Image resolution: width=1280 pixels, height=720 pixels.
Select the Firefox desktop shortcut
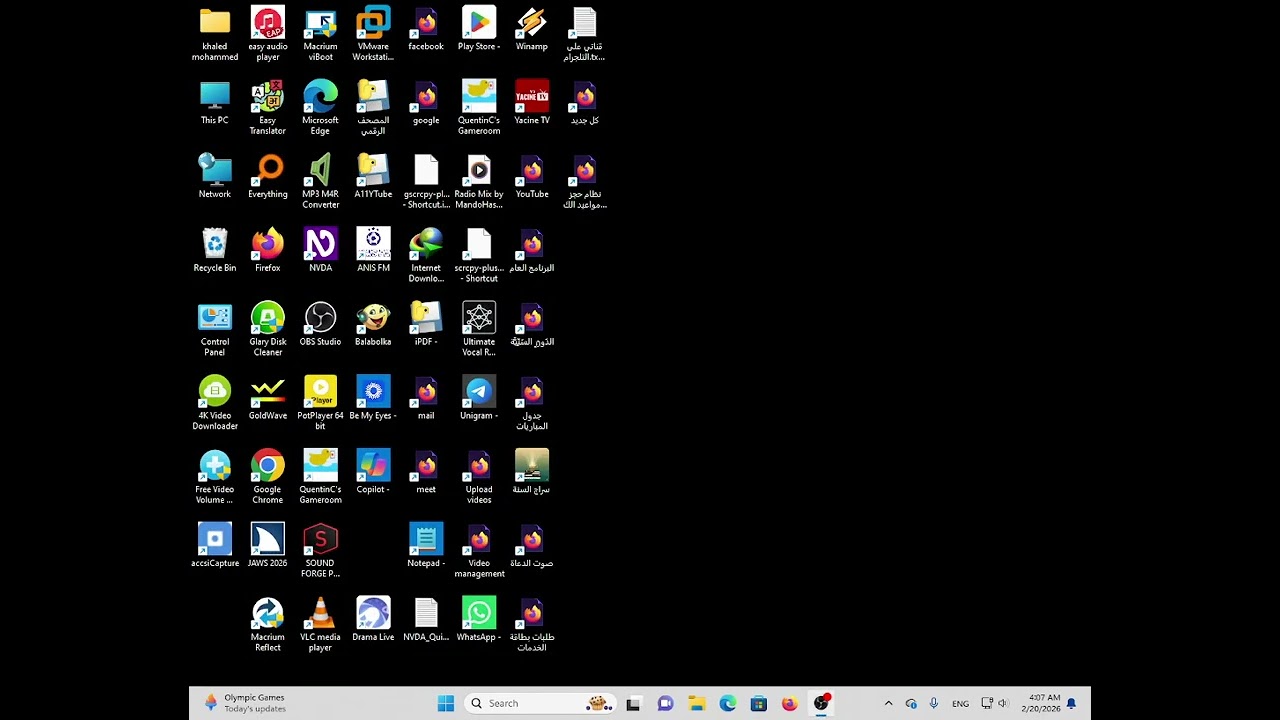click(x=268, y=251)
